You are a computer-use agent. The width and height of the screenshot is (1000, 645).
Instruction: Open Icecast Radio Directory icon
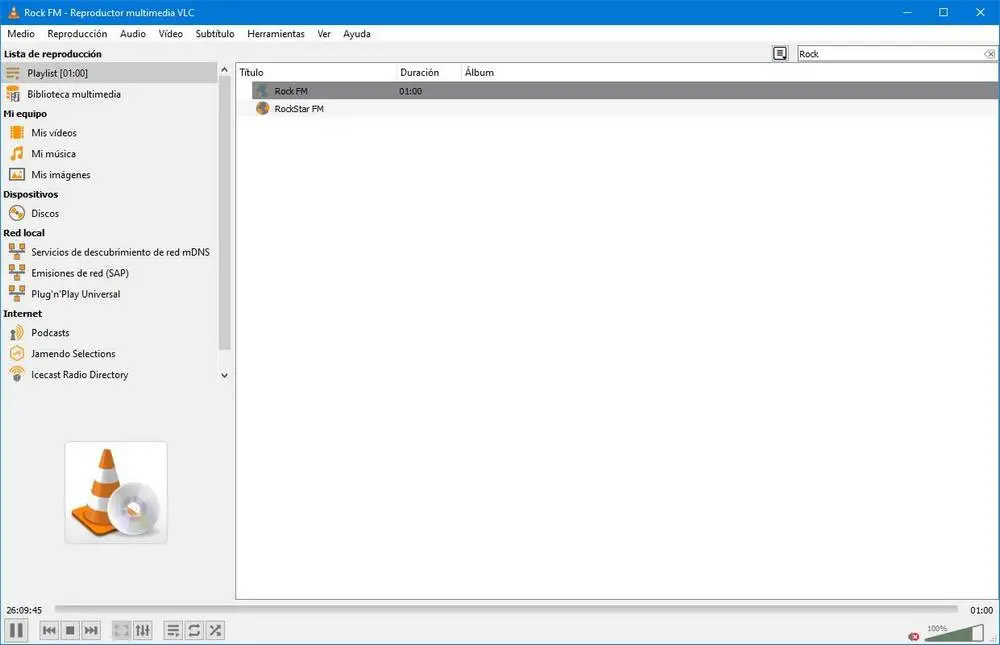point(17,374)
